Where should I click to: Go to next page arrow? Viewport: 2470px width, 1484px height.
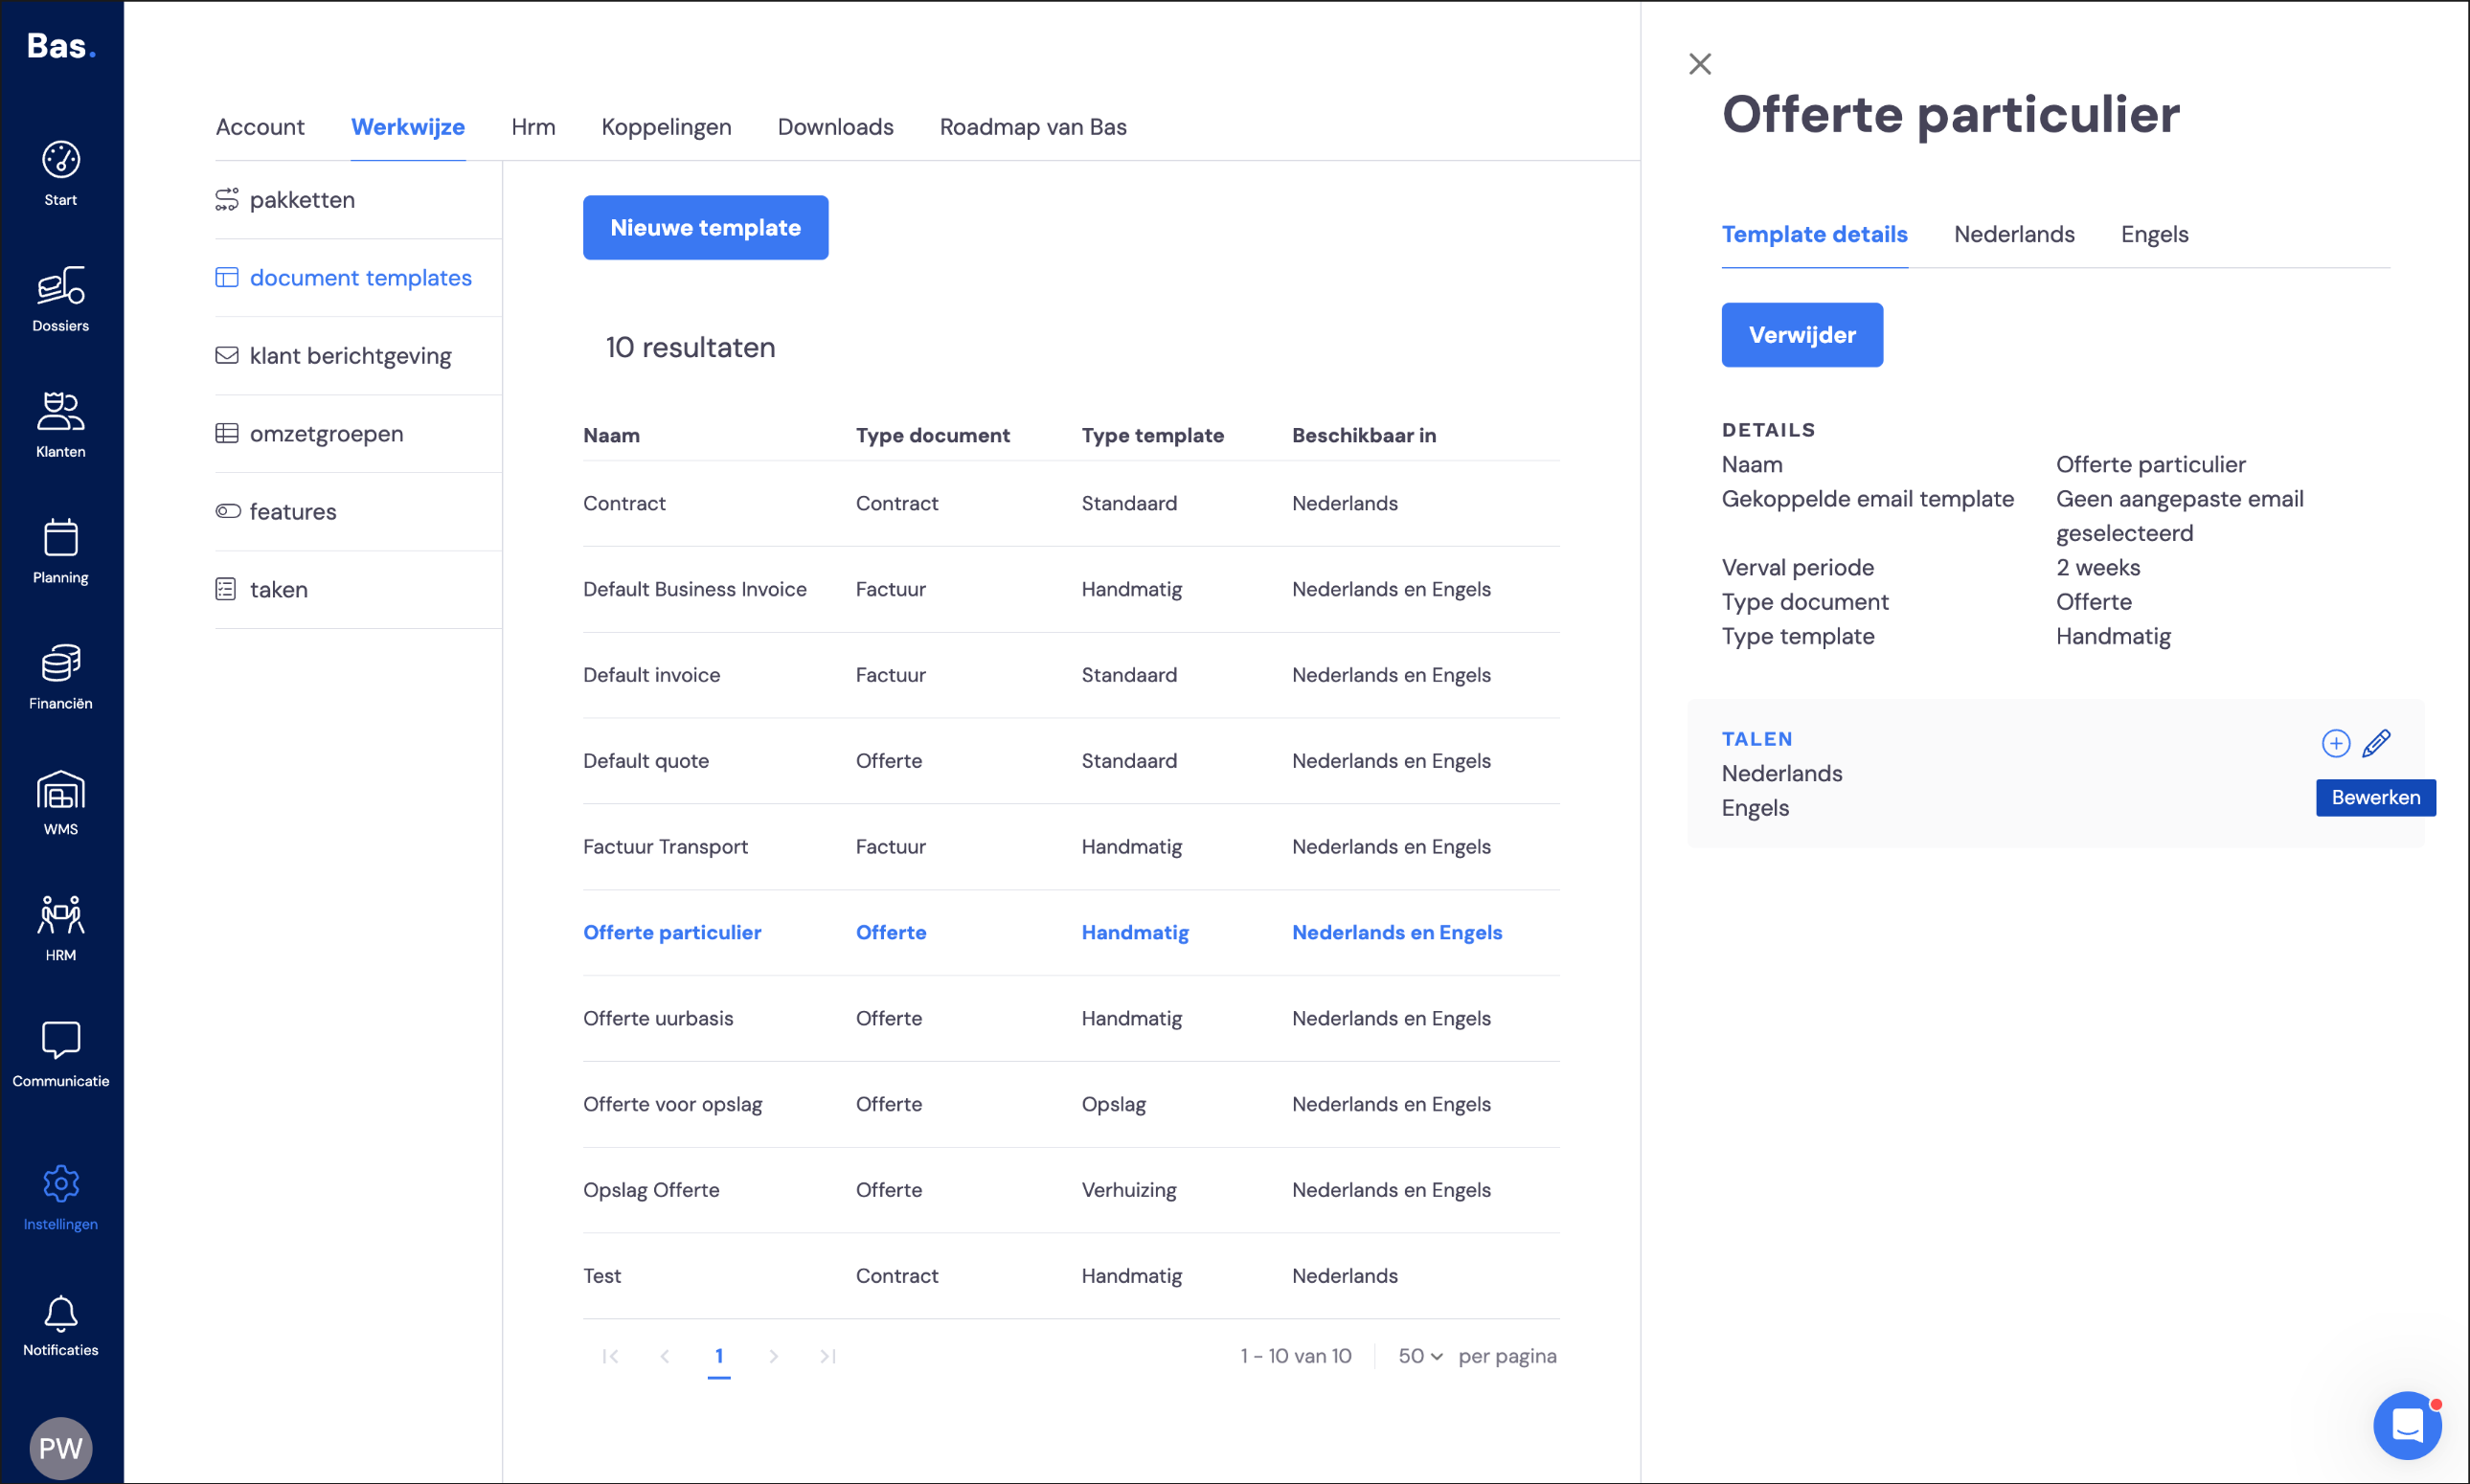(773, 1356)
